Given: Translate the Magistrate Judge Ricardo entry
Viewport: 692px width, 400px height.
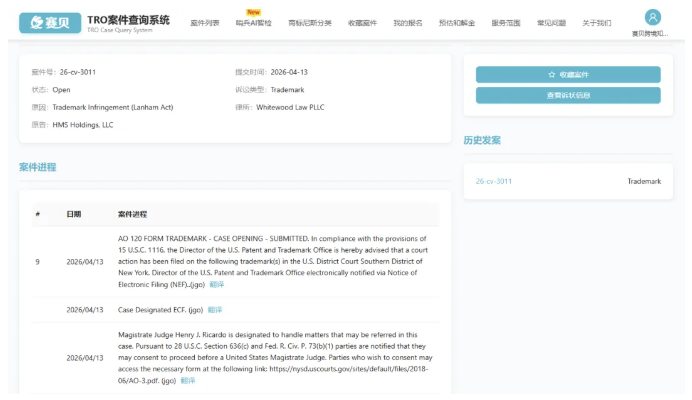Looking at the screenshot, I should (188, 380).
